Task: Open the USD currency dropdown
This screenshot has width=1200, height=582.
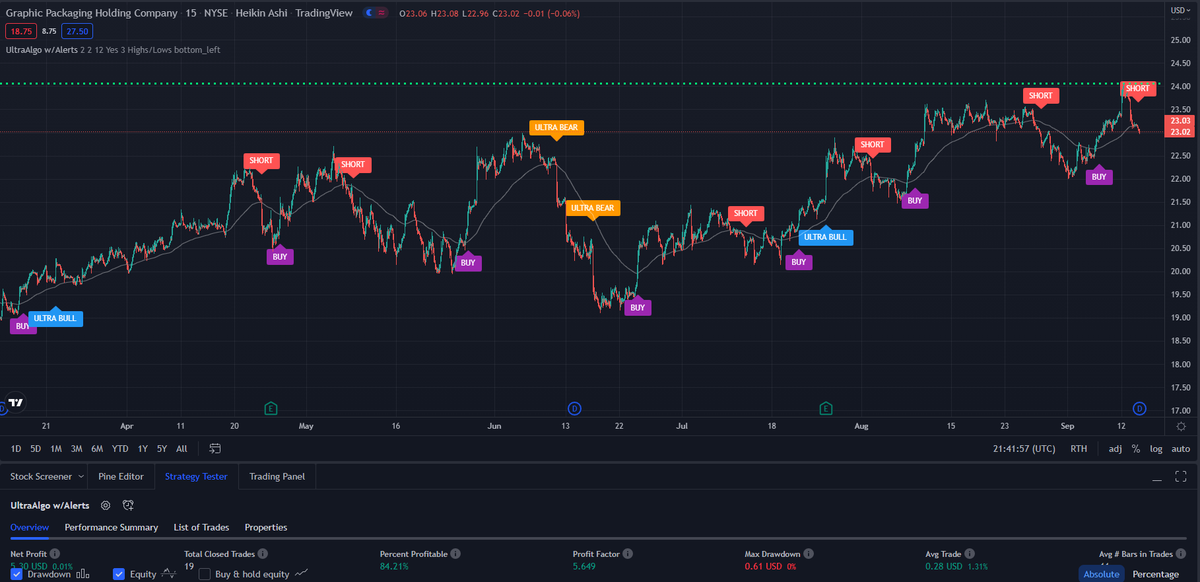Action: pos(1180,10)
